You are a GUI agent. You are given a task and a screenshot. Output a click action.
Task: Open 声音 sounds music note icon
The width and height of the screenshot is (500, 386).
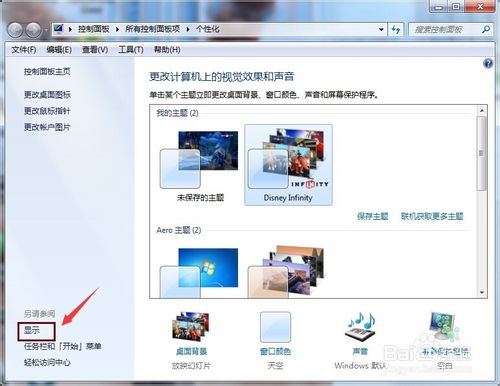[360, 326]
